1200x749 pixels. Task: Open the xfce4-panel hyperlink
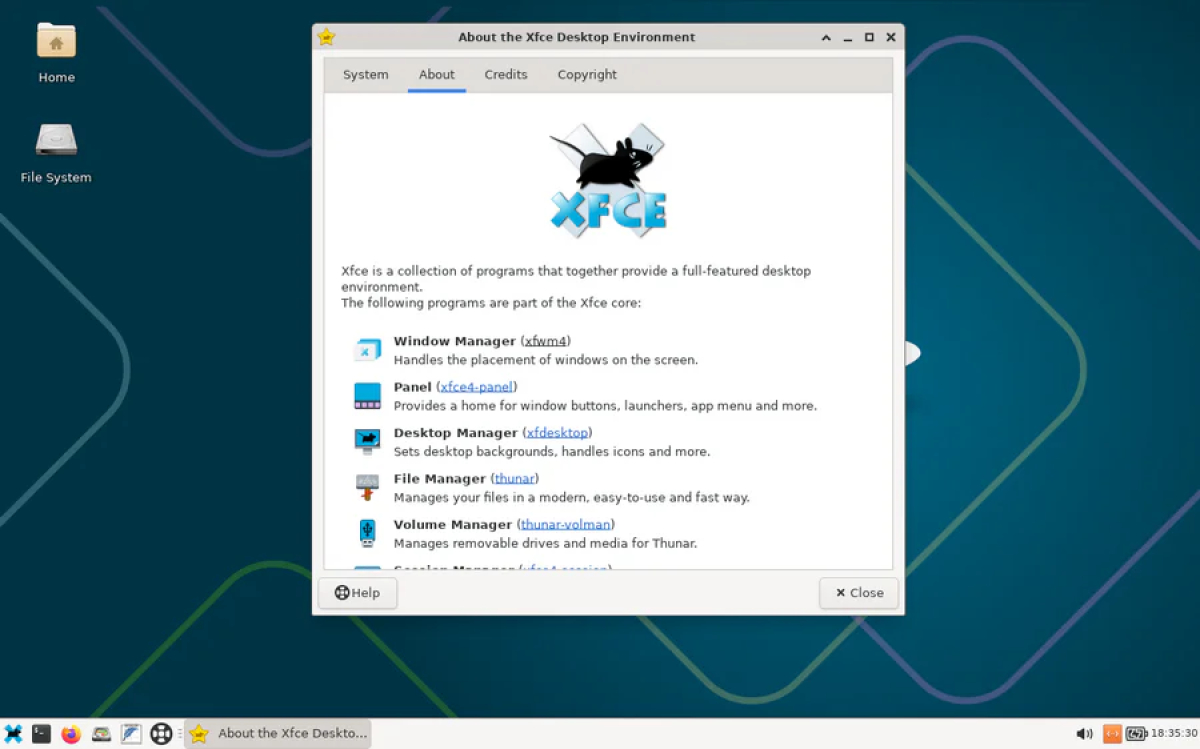point(476,387)
